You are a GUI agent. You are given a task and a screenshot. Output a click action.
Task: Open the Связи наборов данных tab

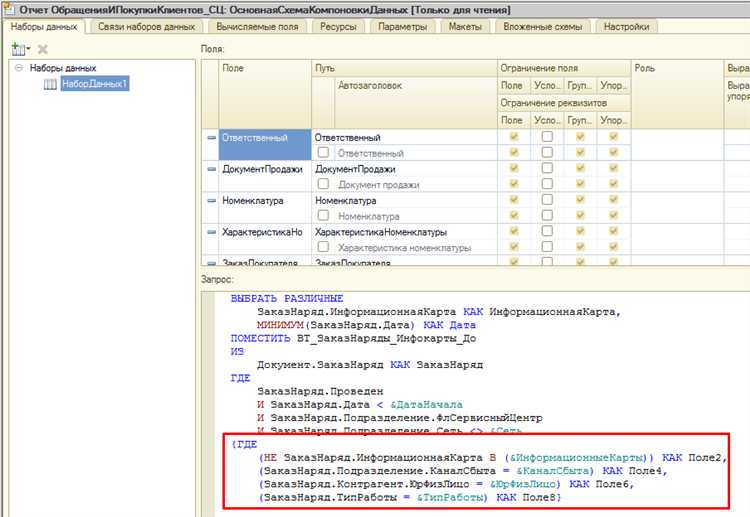146,27
